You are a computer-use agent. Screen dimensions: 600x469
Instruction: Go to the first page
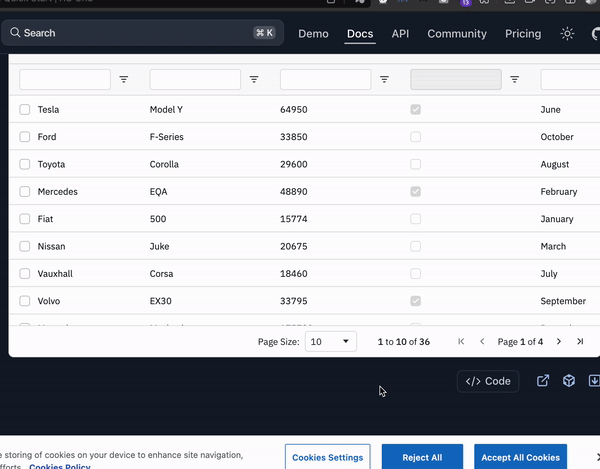pos(461,341)
